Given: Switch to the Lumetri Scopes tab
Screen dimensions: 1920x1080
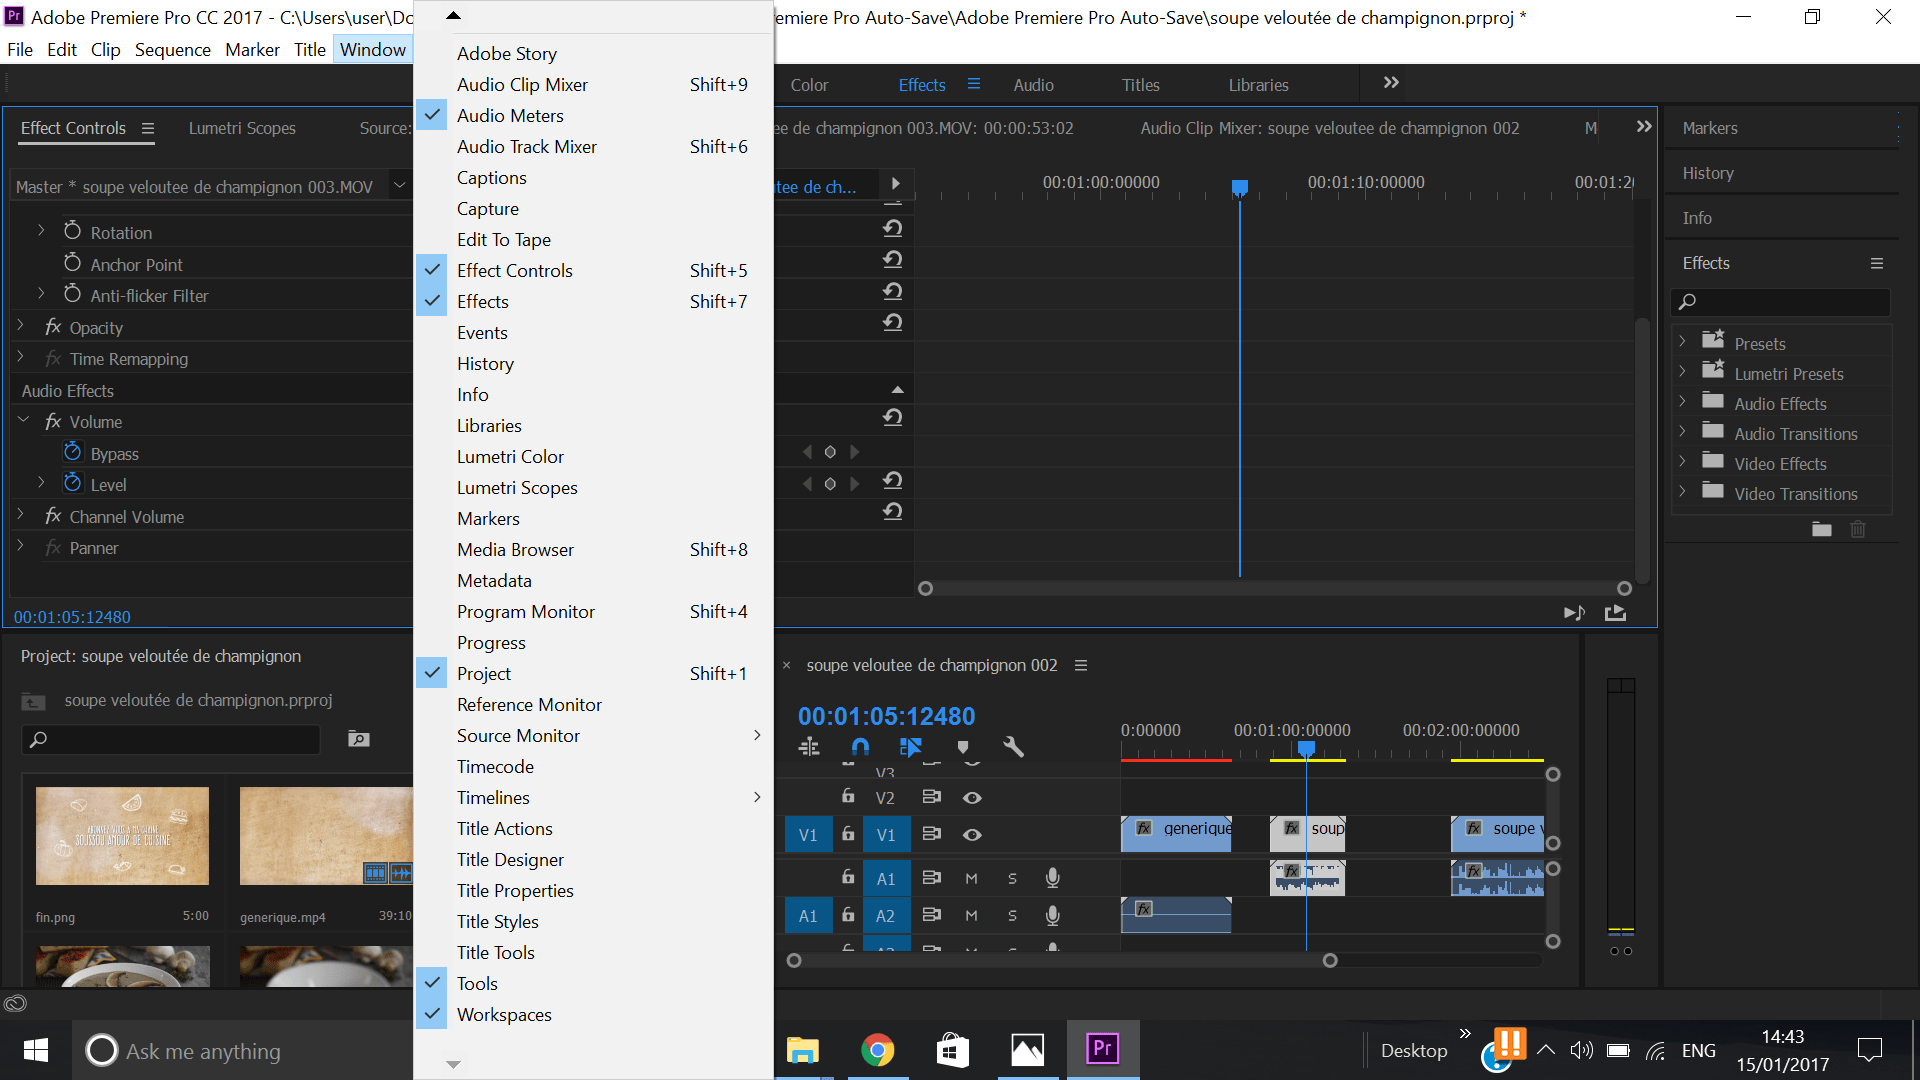Looking at the screenshot, I should 242,128.
